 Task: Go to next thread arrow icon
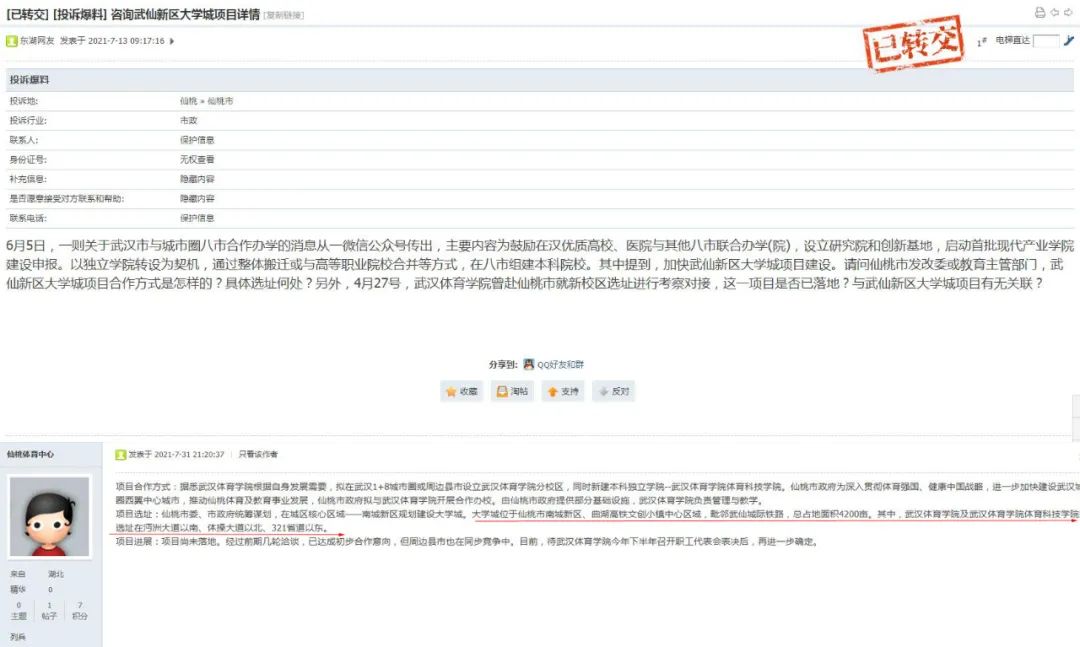tap(1069, 12)
